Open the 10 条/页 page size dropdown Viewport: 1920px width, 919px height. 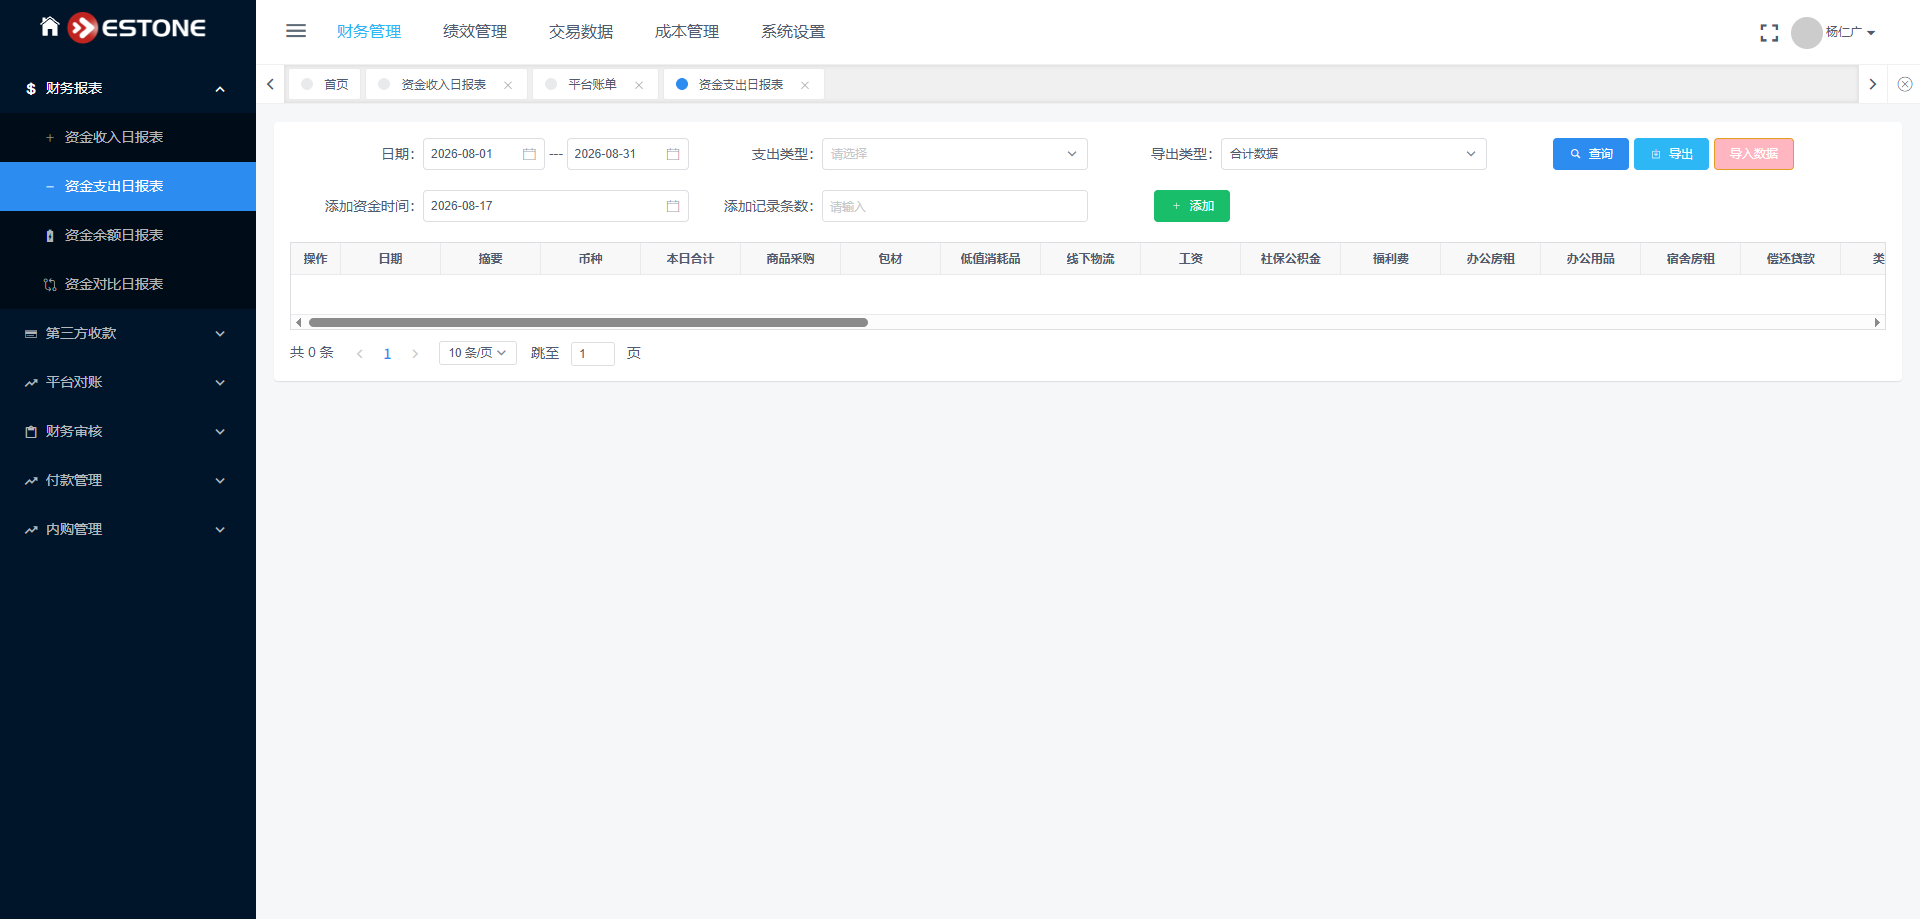click(478, 353)
